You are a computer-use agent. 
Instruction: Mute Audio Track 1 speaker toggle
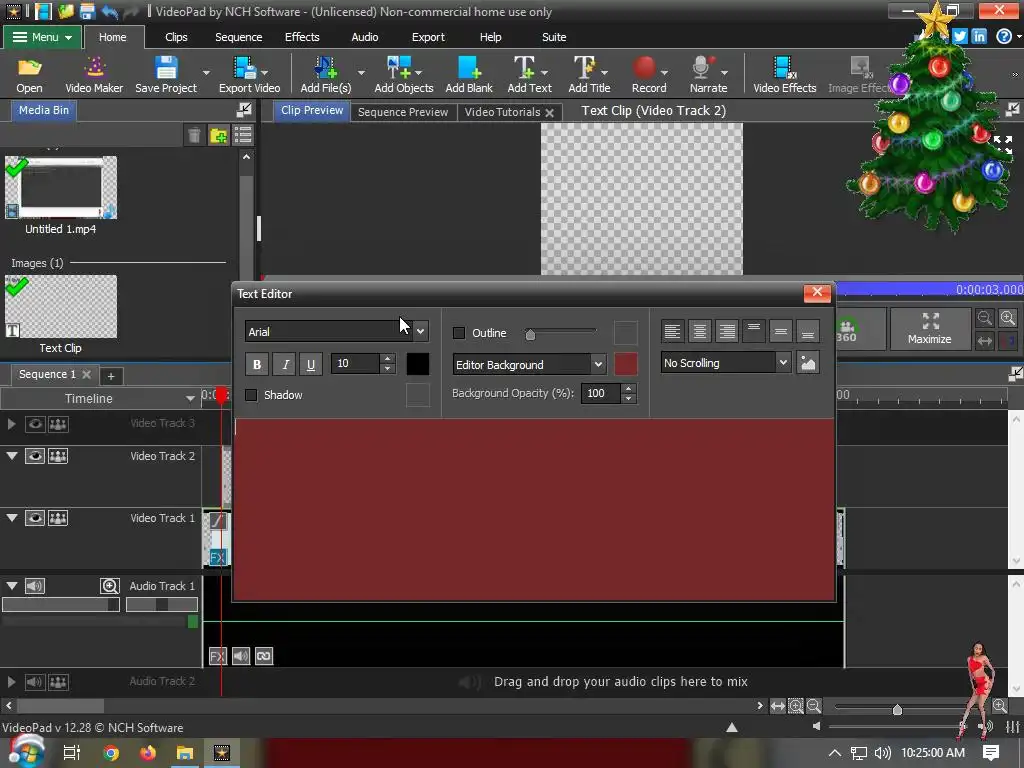point(35,586)
